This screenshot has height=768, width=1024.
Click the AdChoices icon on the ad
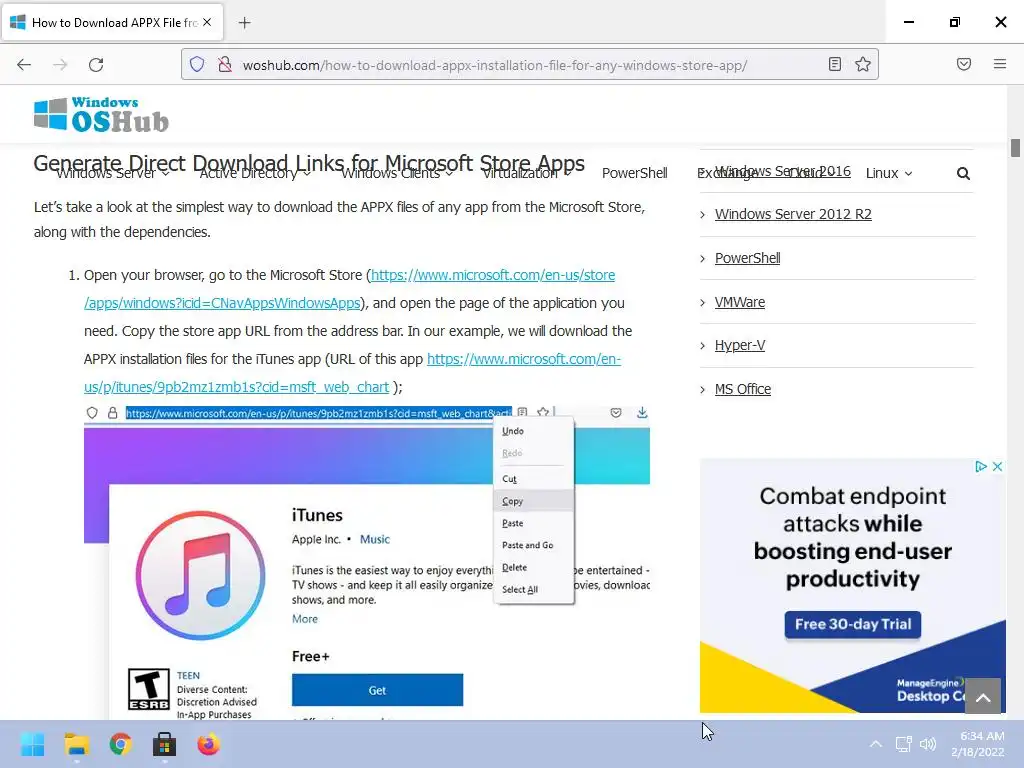tap(981, 466)
